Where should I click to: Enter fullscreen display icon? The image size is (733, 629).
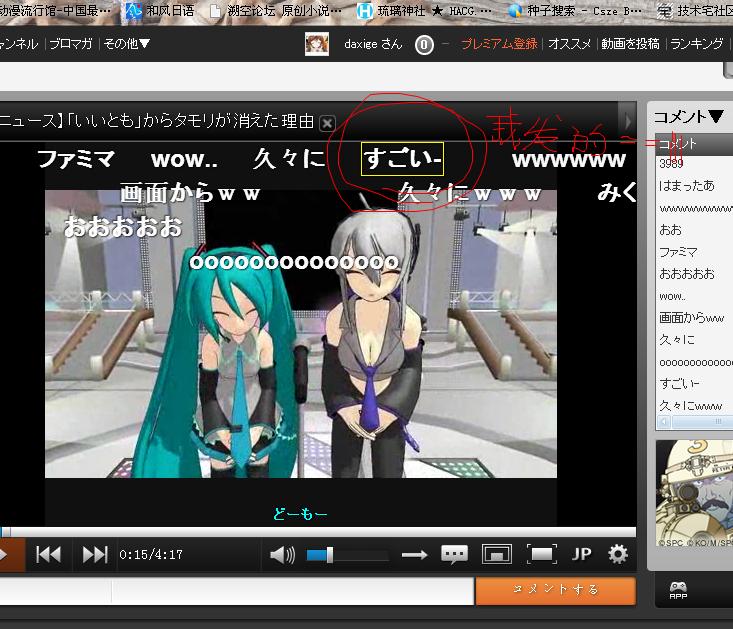click(541, 555)
